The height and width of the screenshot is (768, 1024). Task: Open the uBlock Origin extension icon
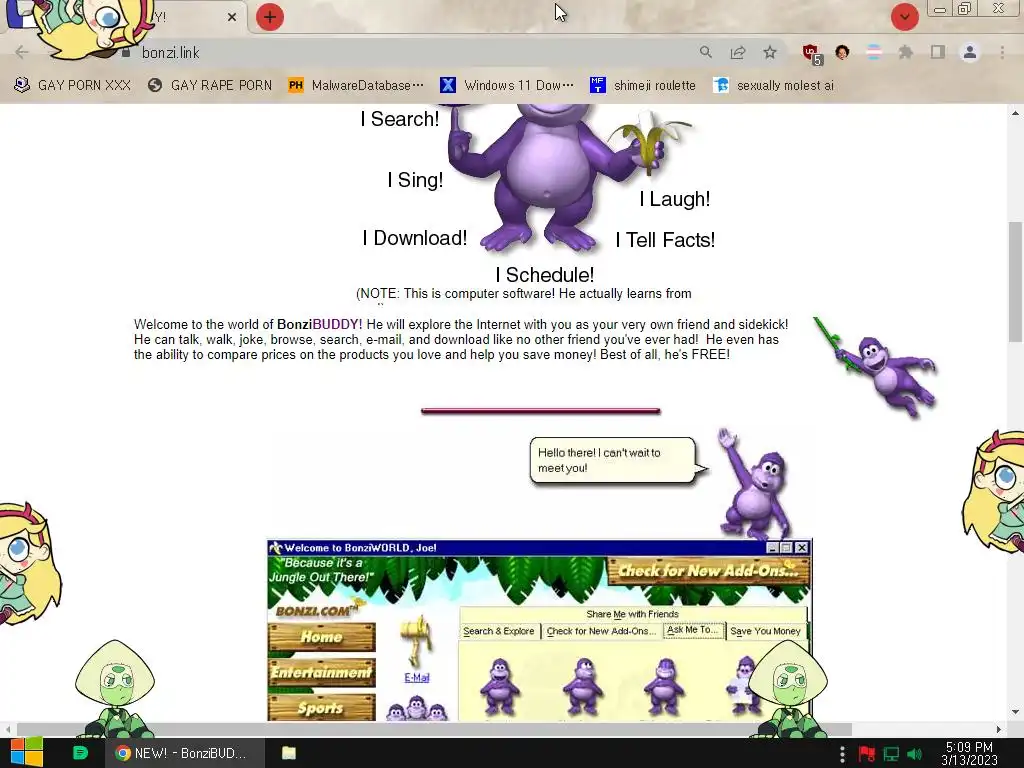pos(812,54)
